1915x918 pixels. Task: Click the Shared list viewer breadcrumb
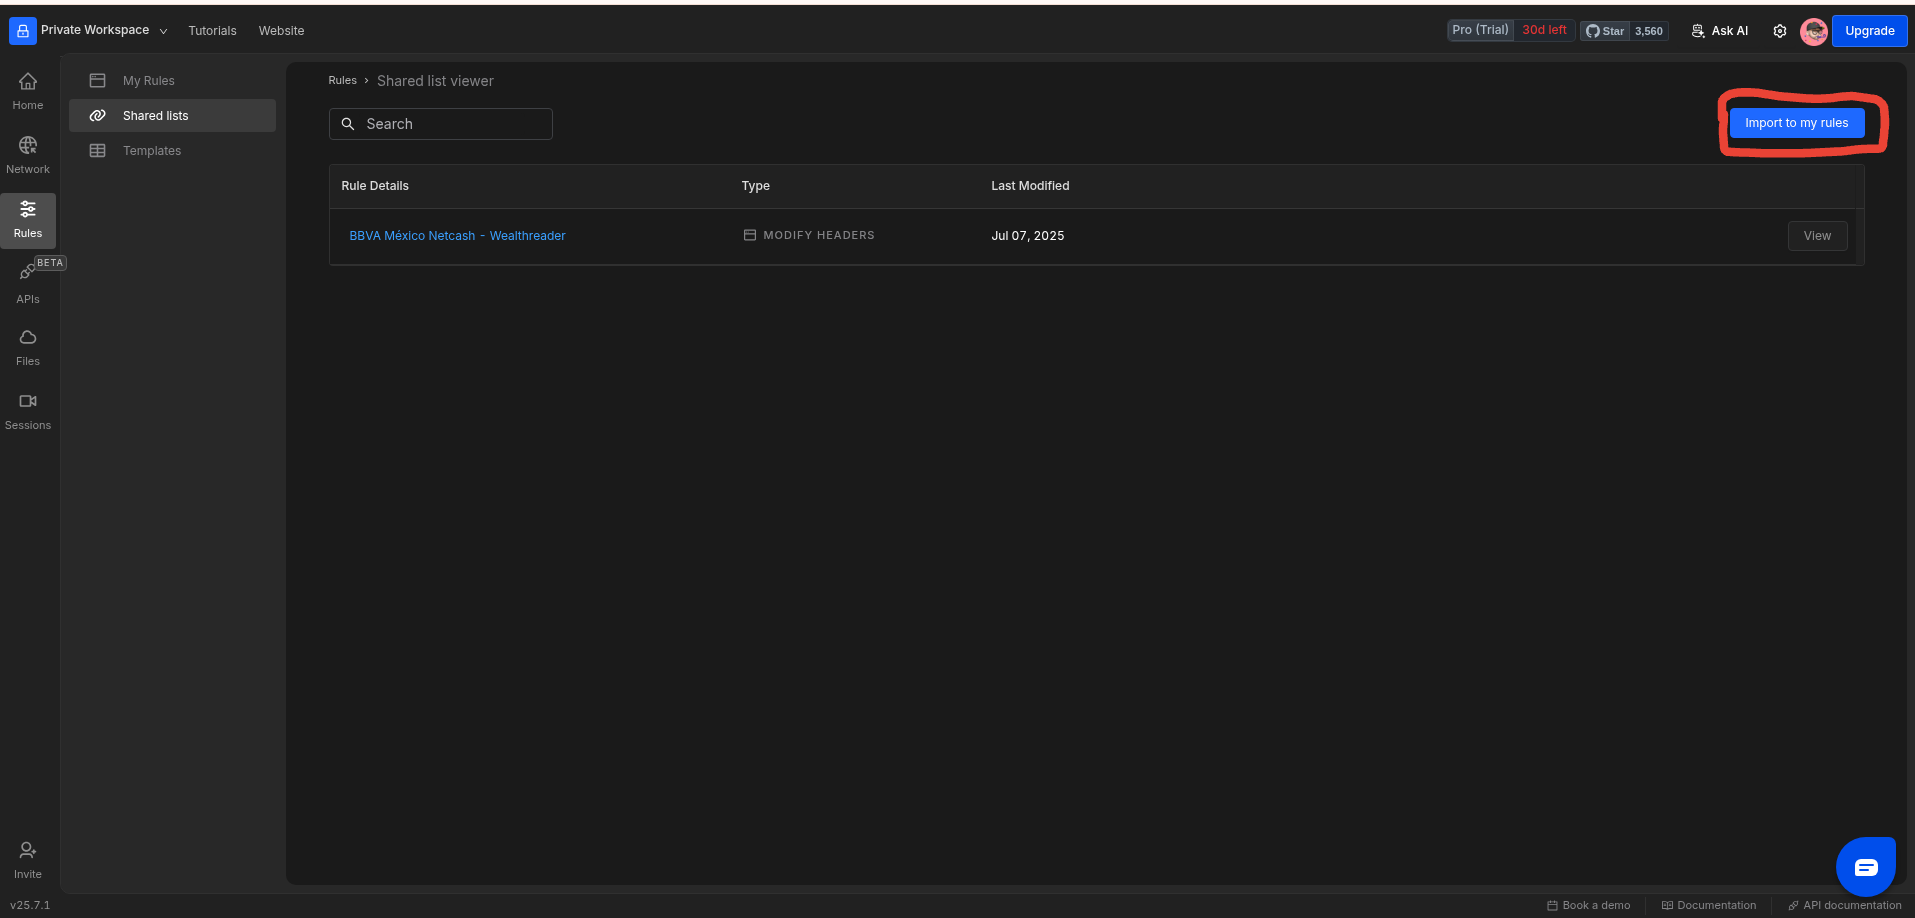(435, 81)
